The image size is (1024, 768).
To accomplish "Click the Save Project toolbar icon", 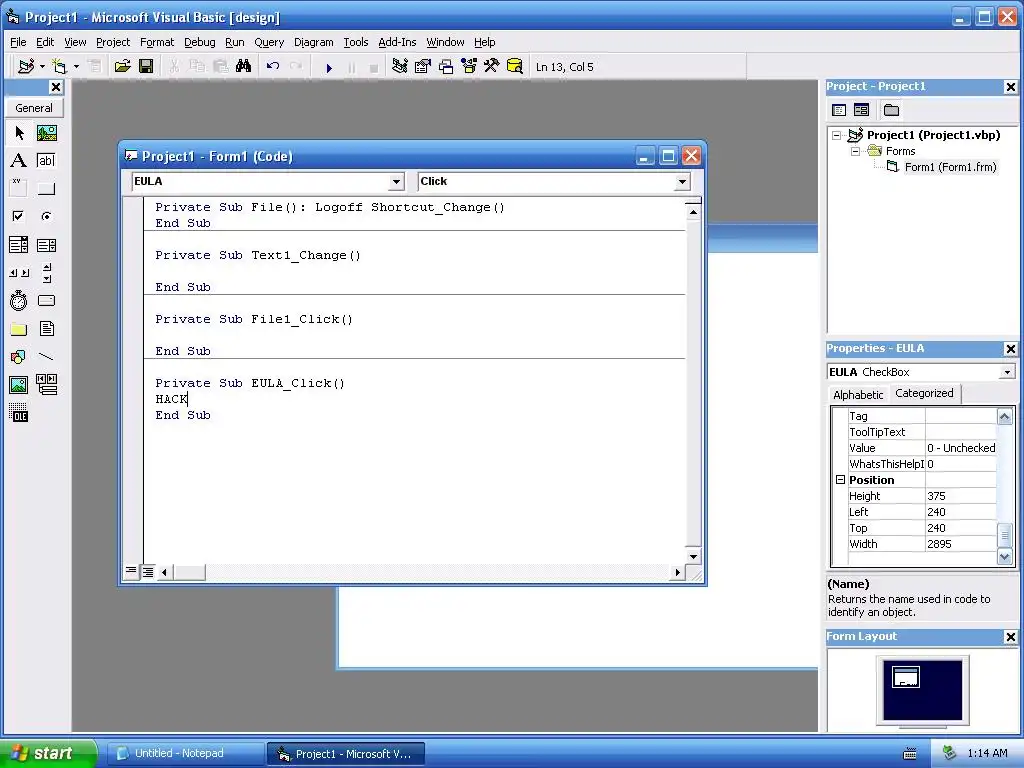I will pyautogui.click(x=146, y=66).
